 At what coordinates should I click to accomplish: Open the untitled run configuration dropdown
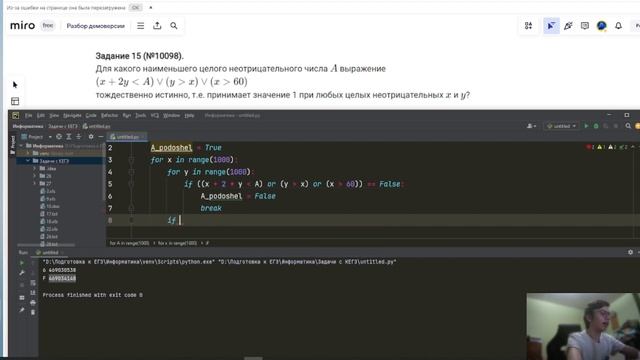coord(562,126)
